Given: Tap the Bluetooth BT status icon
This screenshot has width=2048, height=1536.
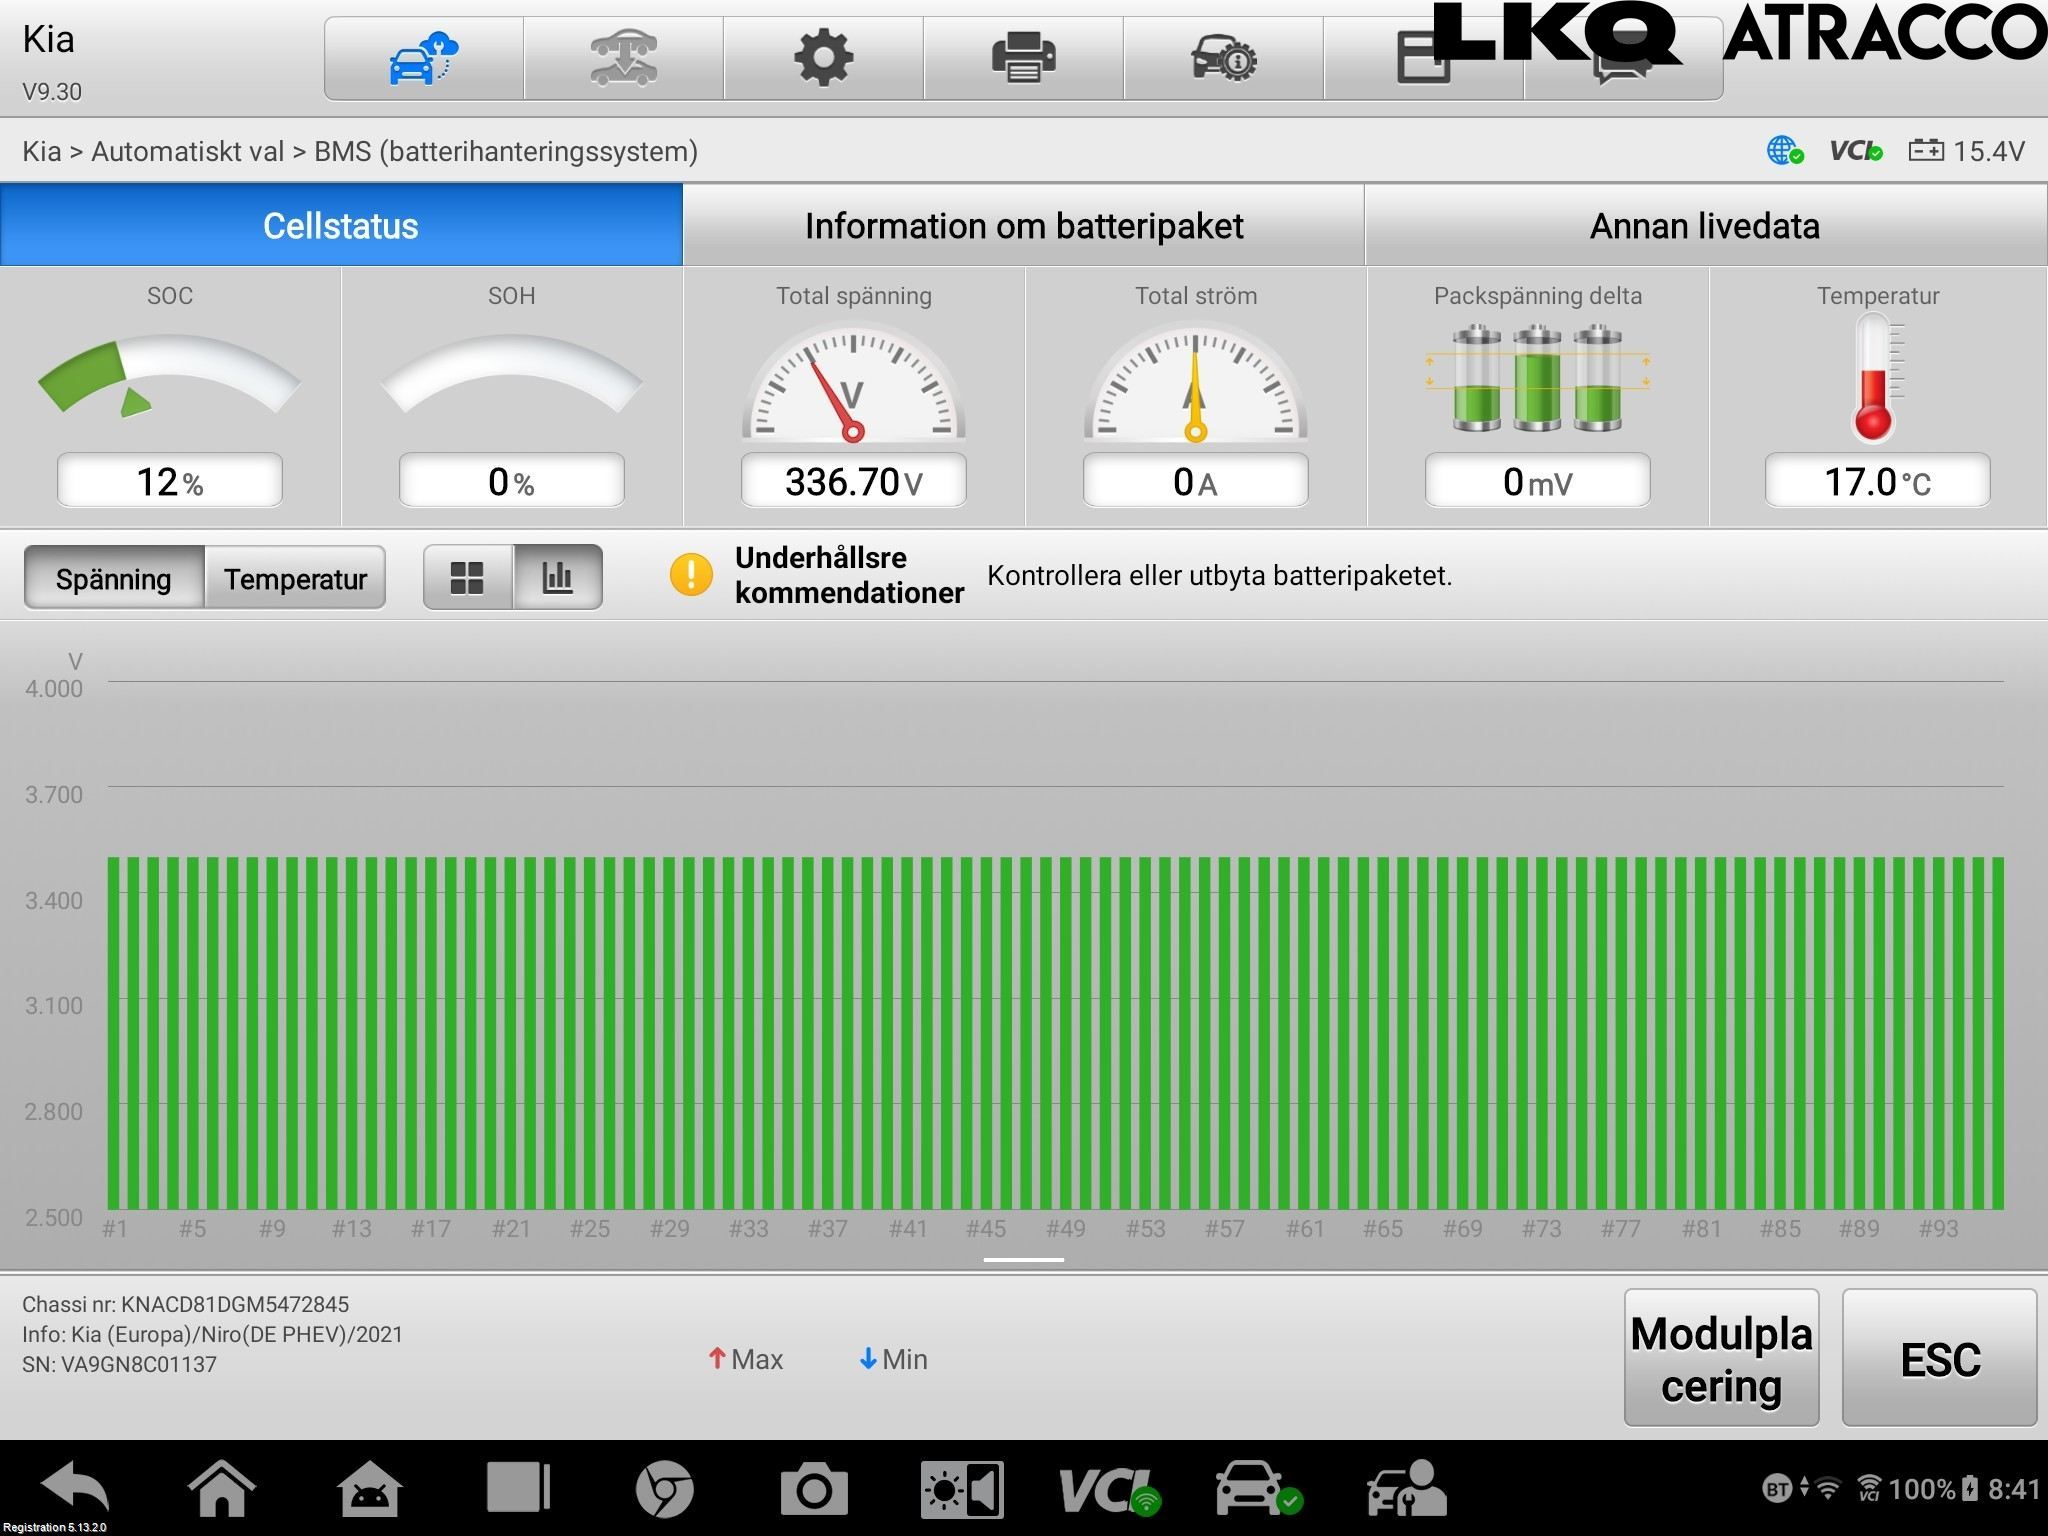Looking at the screenshot, I should coord(1777,1489).
